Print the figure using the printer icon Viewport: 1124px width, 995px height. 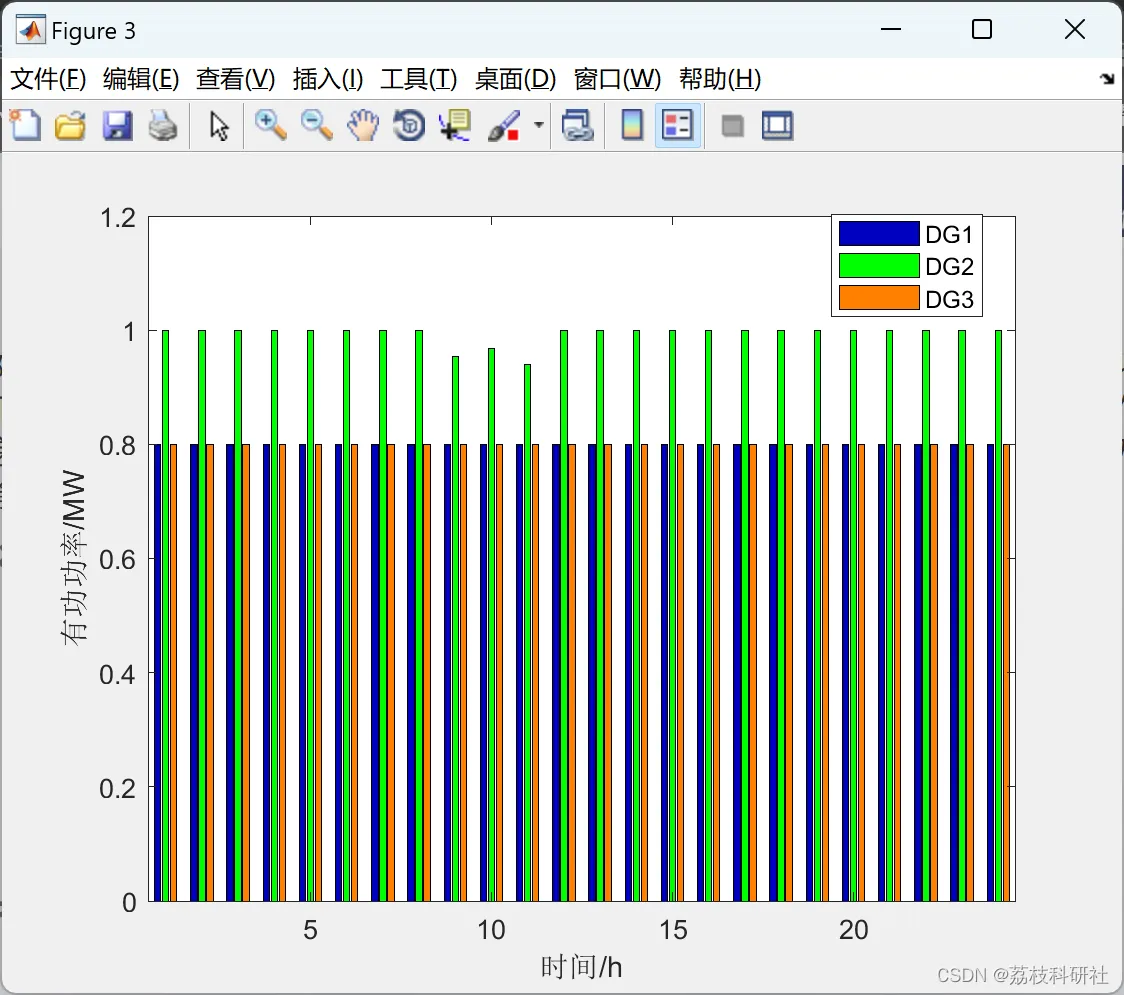point(163,126)
